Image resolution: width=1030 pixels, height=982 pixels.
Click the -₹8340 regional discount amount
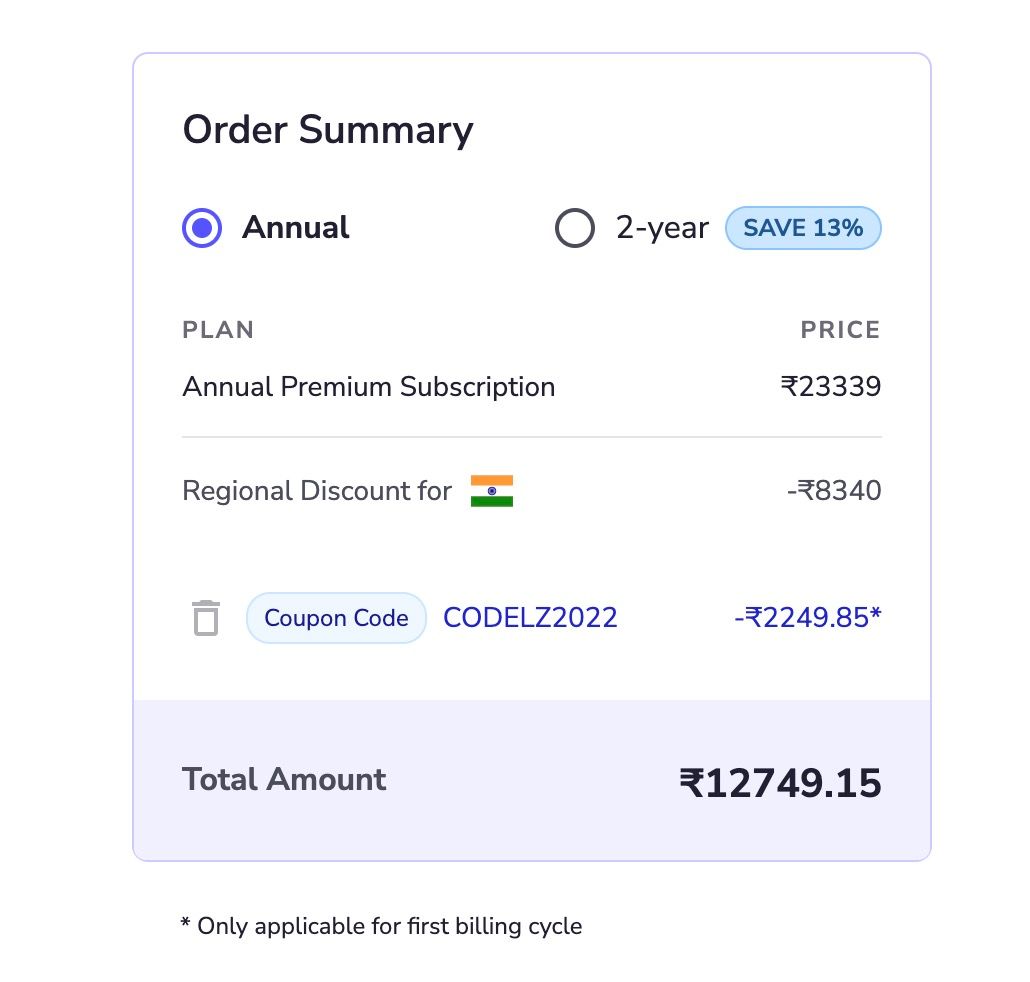point(834,491)
